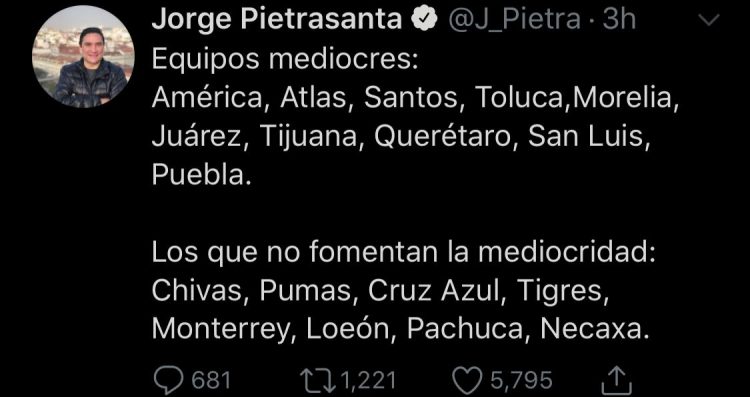Share the tweet via the upload arrow icon

pyautogui.click(x=618, y=380)
